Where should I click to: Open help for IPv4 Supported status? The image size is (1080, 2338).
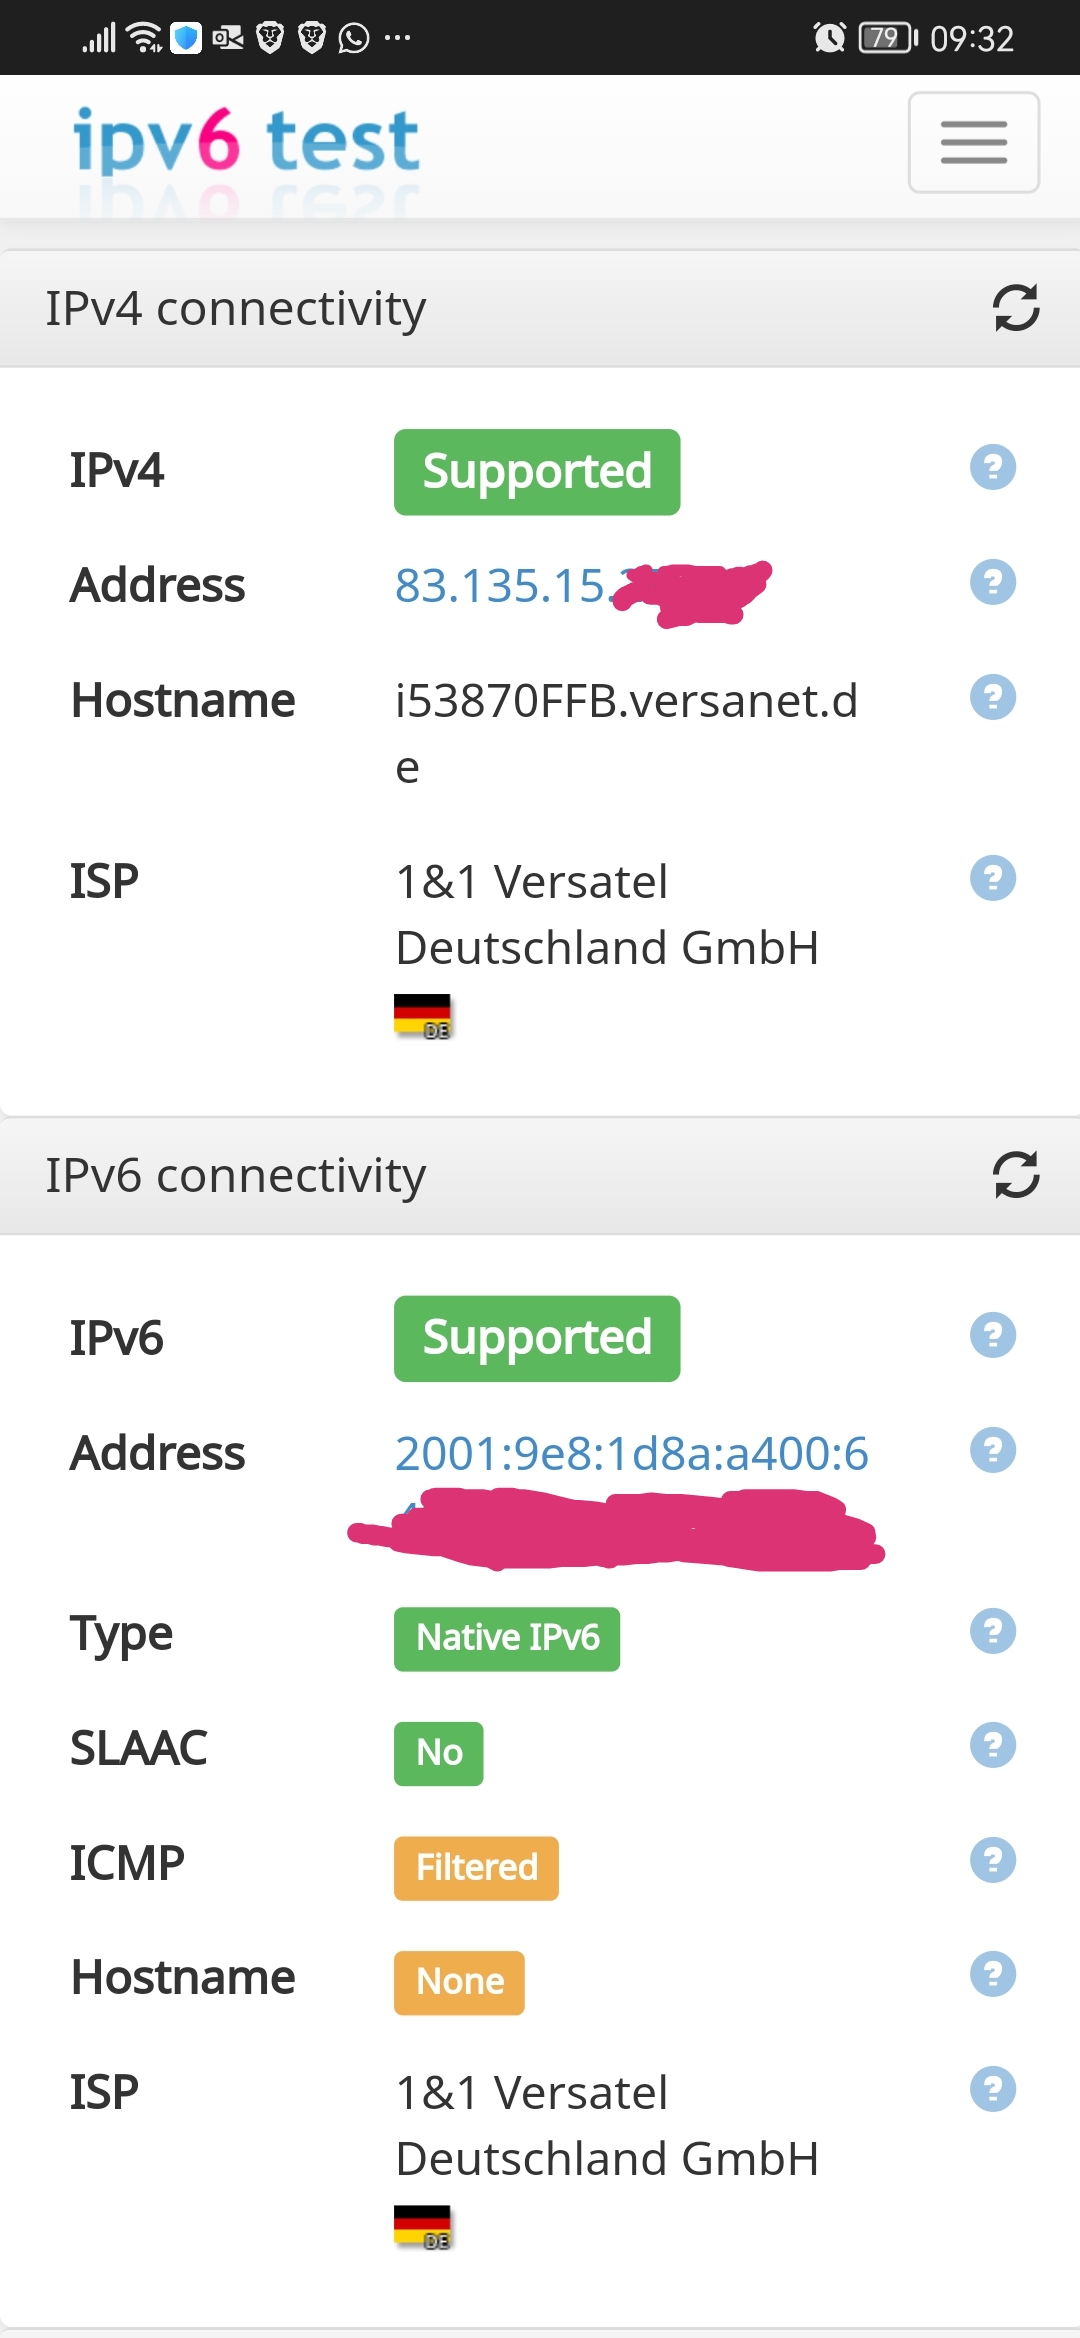tap(993, 467)
